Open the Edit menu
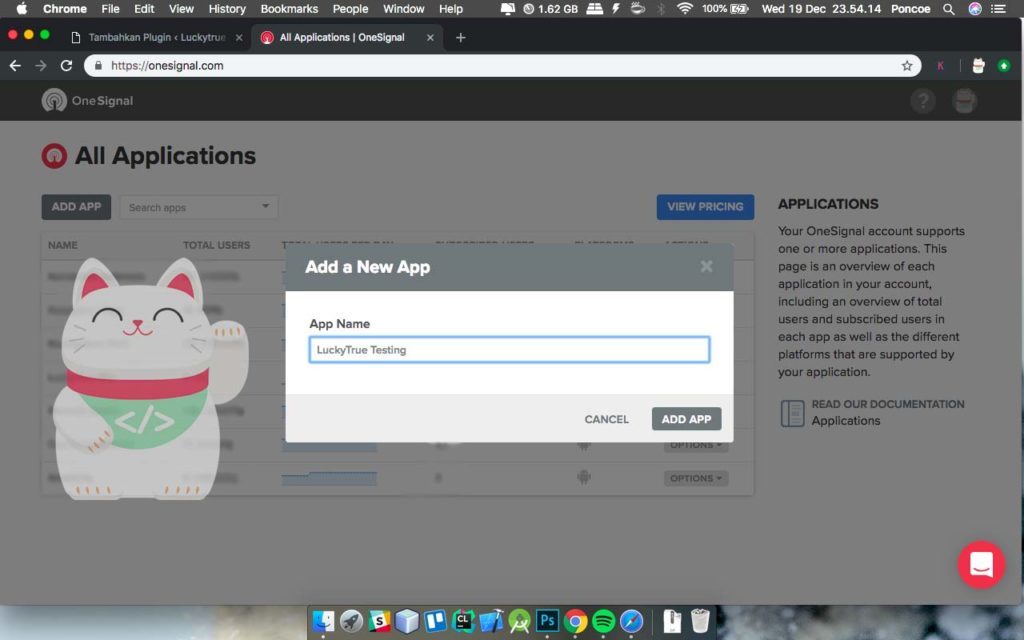The width and height of the screenshot is (1024, 640). point(144,8)
